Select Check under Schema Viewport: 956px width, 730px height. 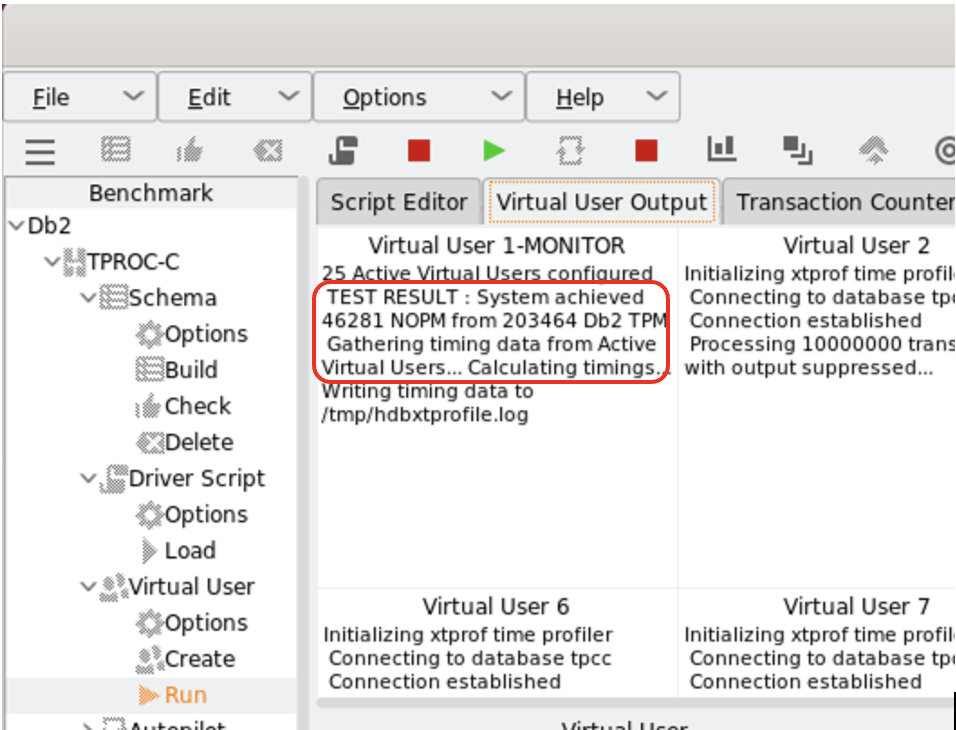point(198,406)
